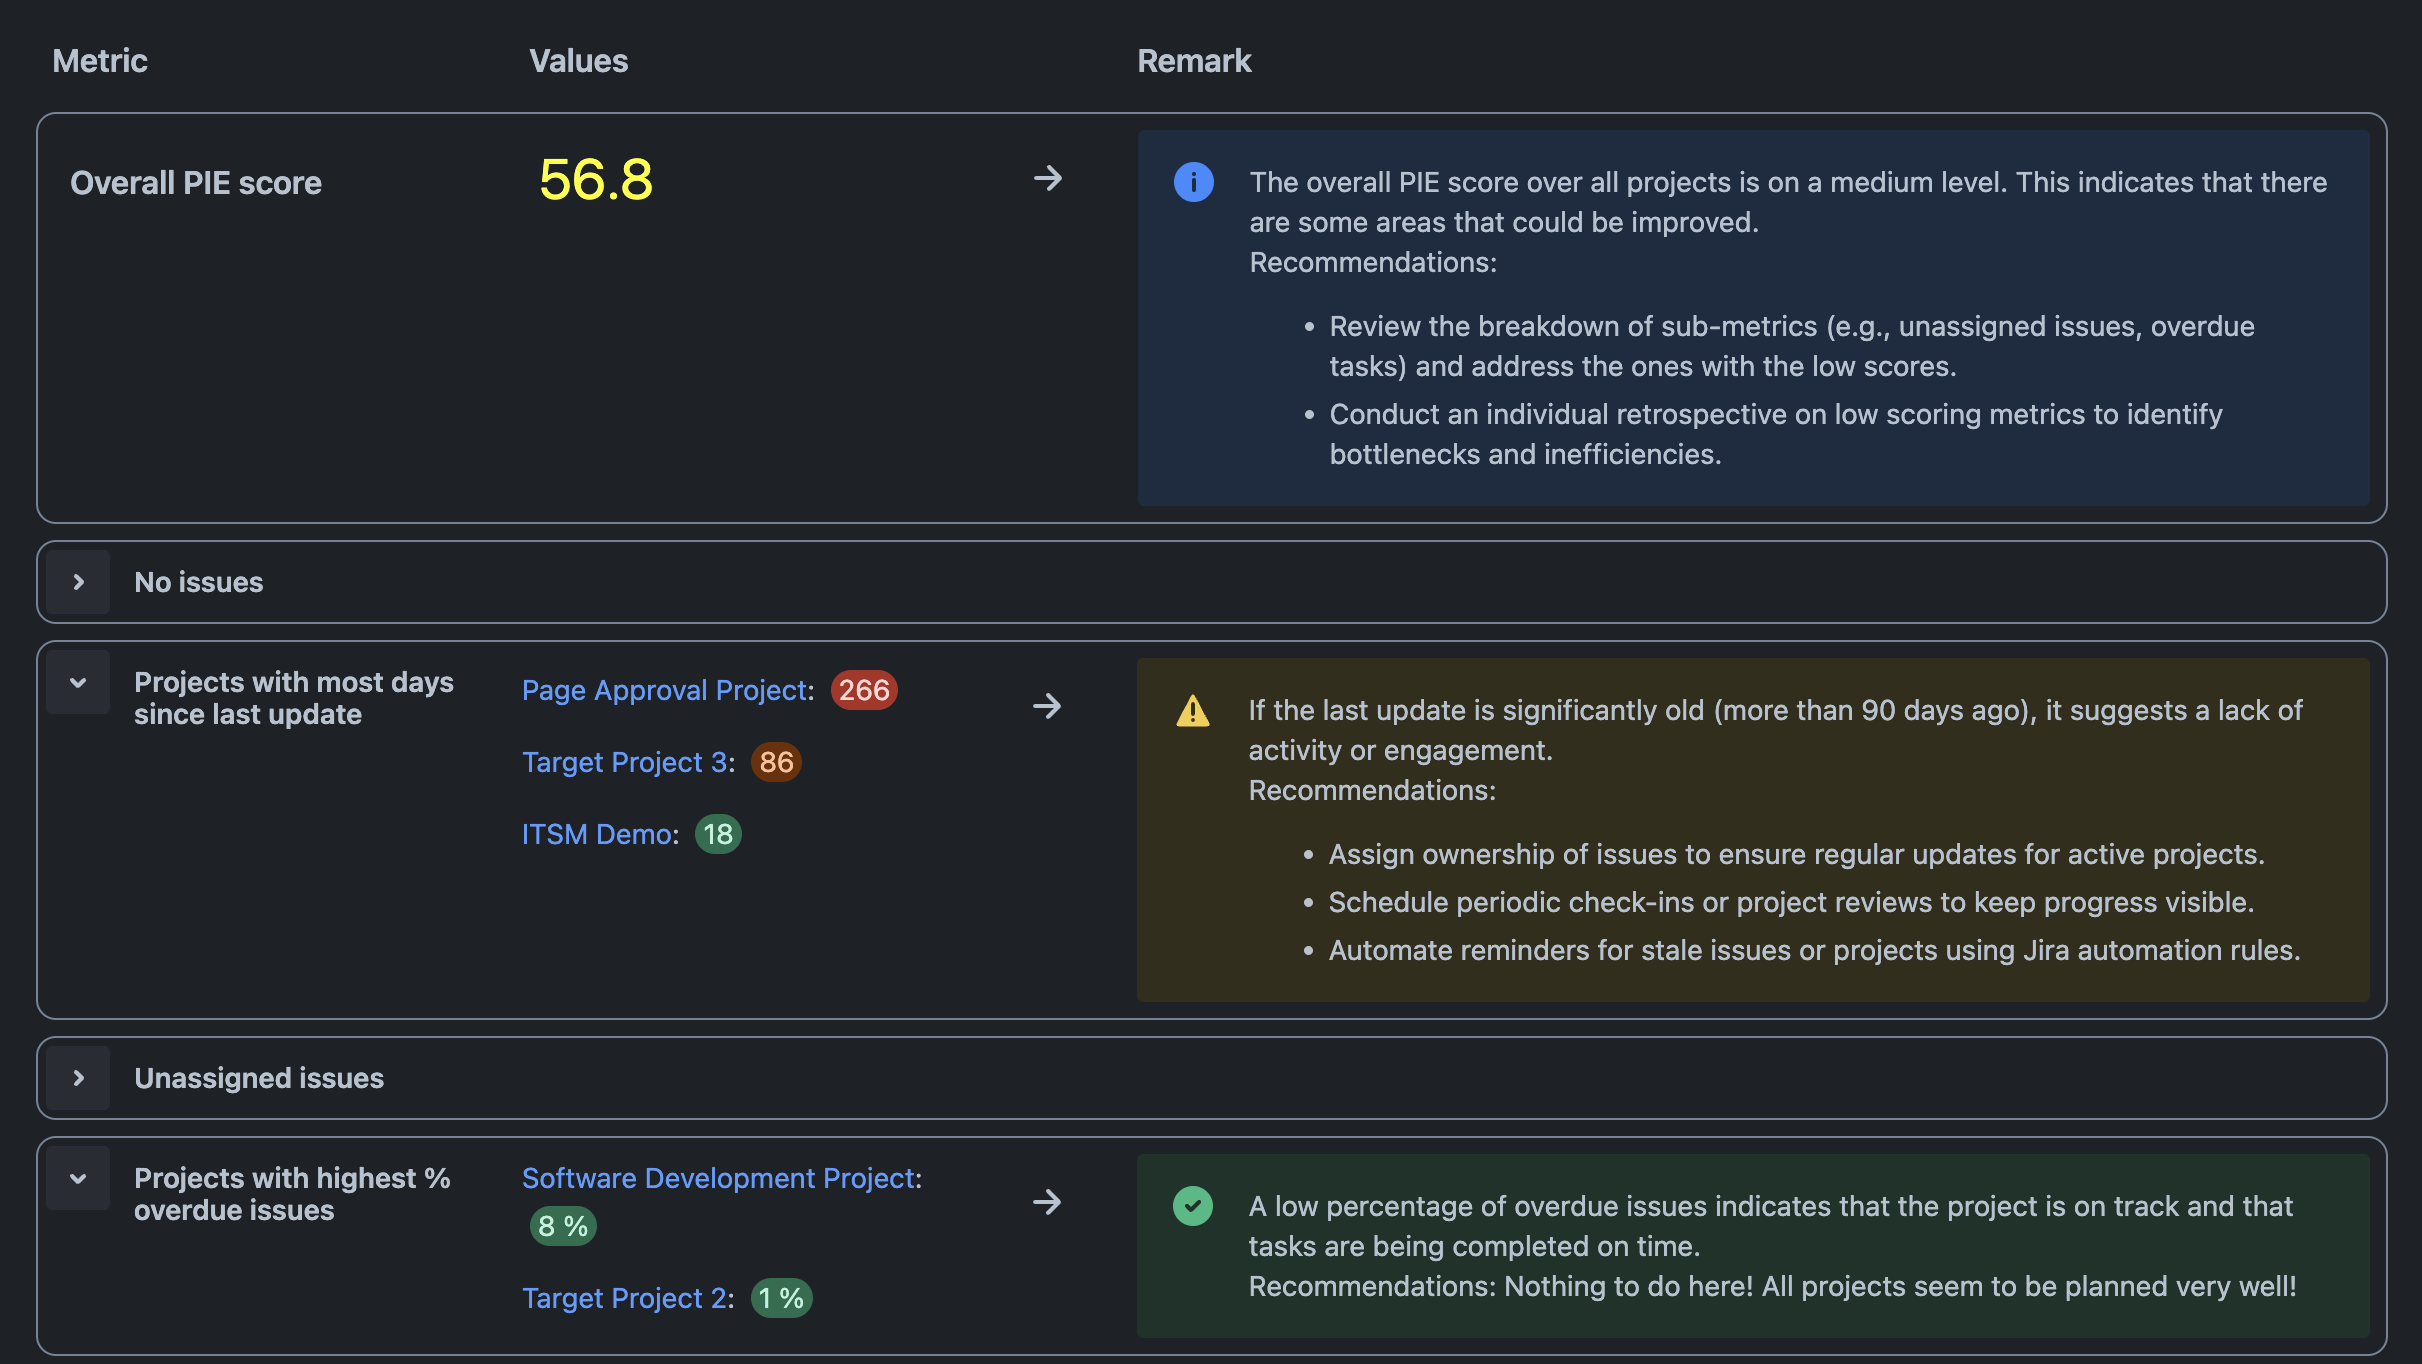This screenshot has height=1364, width=2422.
Task: Click the green checkmark icon in the overdue remark
Action: click(x=1192, y=1206)
